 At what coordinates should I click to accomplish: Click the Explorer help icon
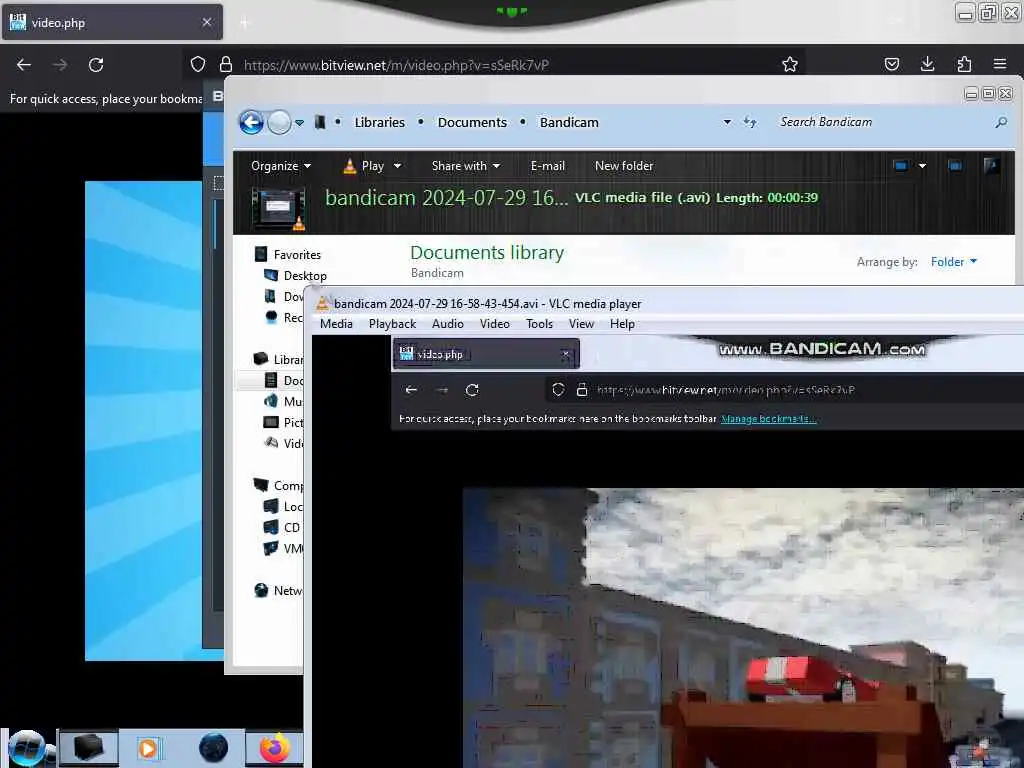pos(991,166)
